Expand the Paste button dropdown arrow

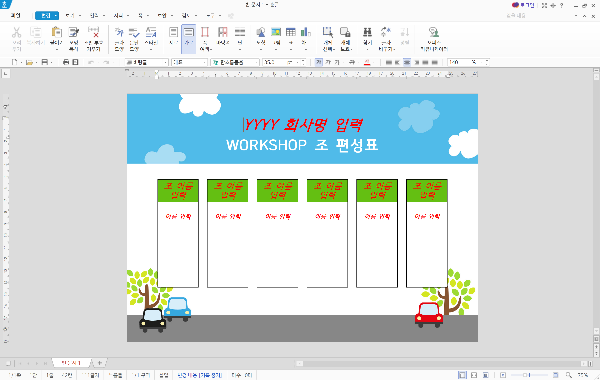click(56, 49)
